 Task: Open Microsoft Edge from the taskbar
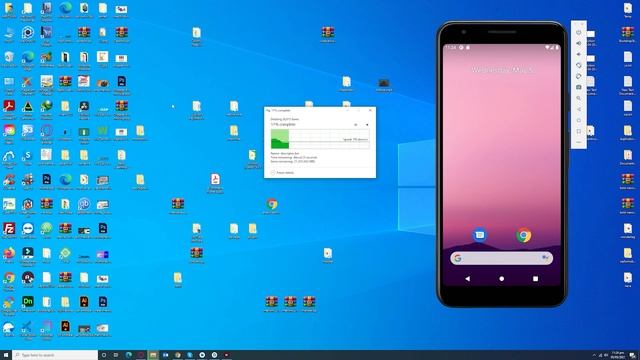click(x=129, y=355)
